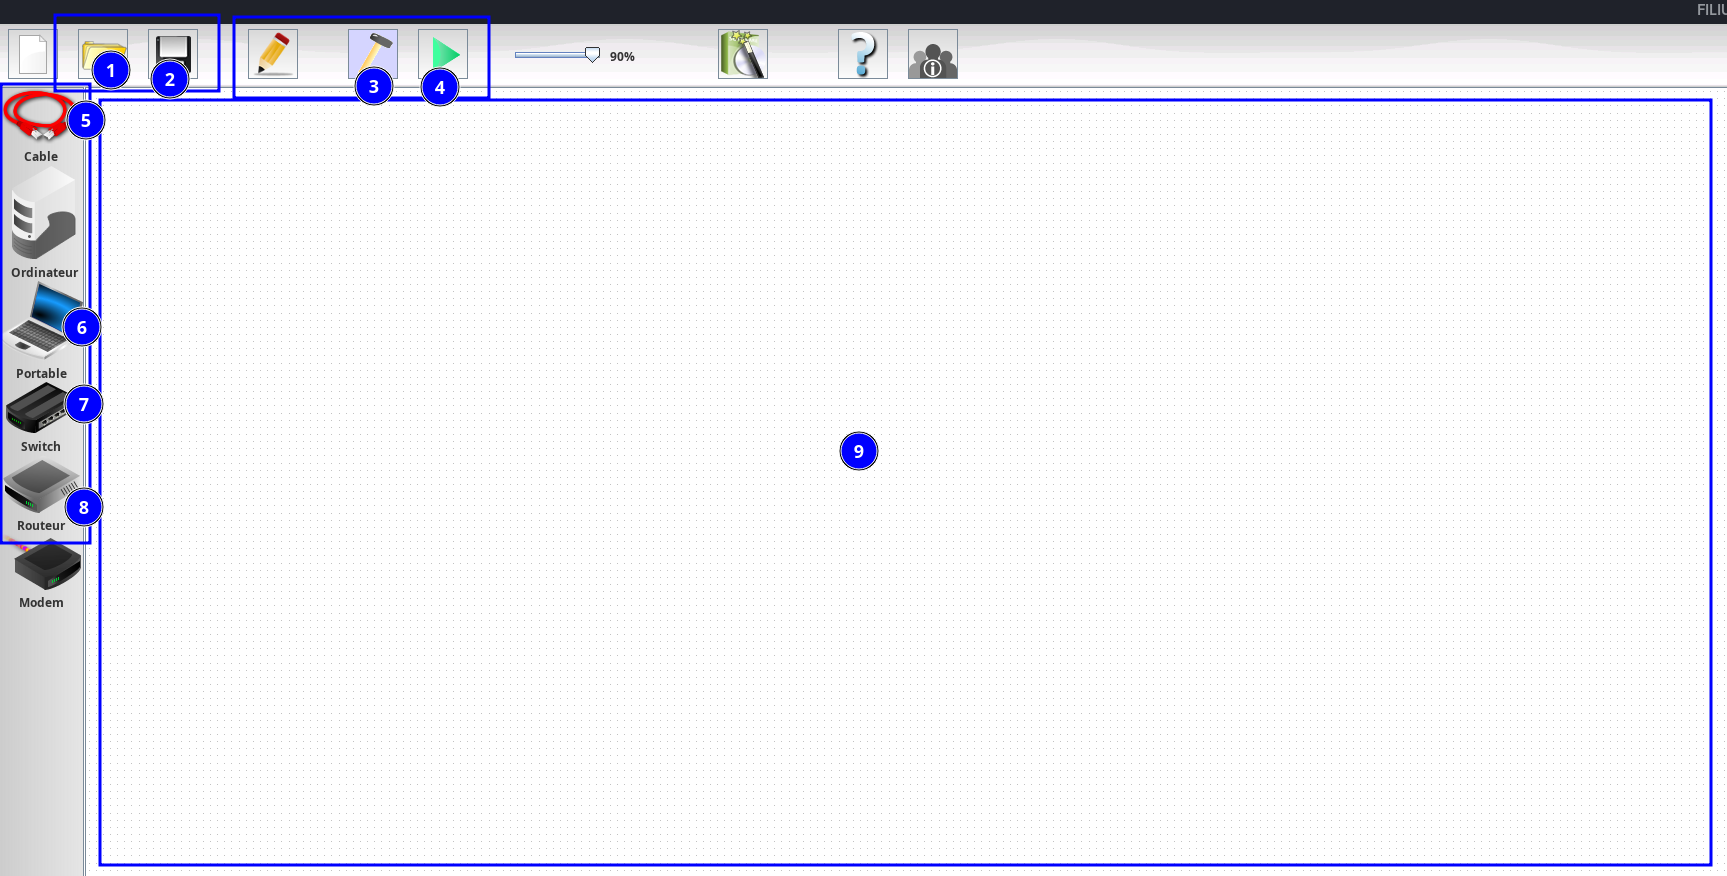The width and height of the screenshot is (1727, 876).
Task: Pick the Portable laptop component
Action: point(42,331)
